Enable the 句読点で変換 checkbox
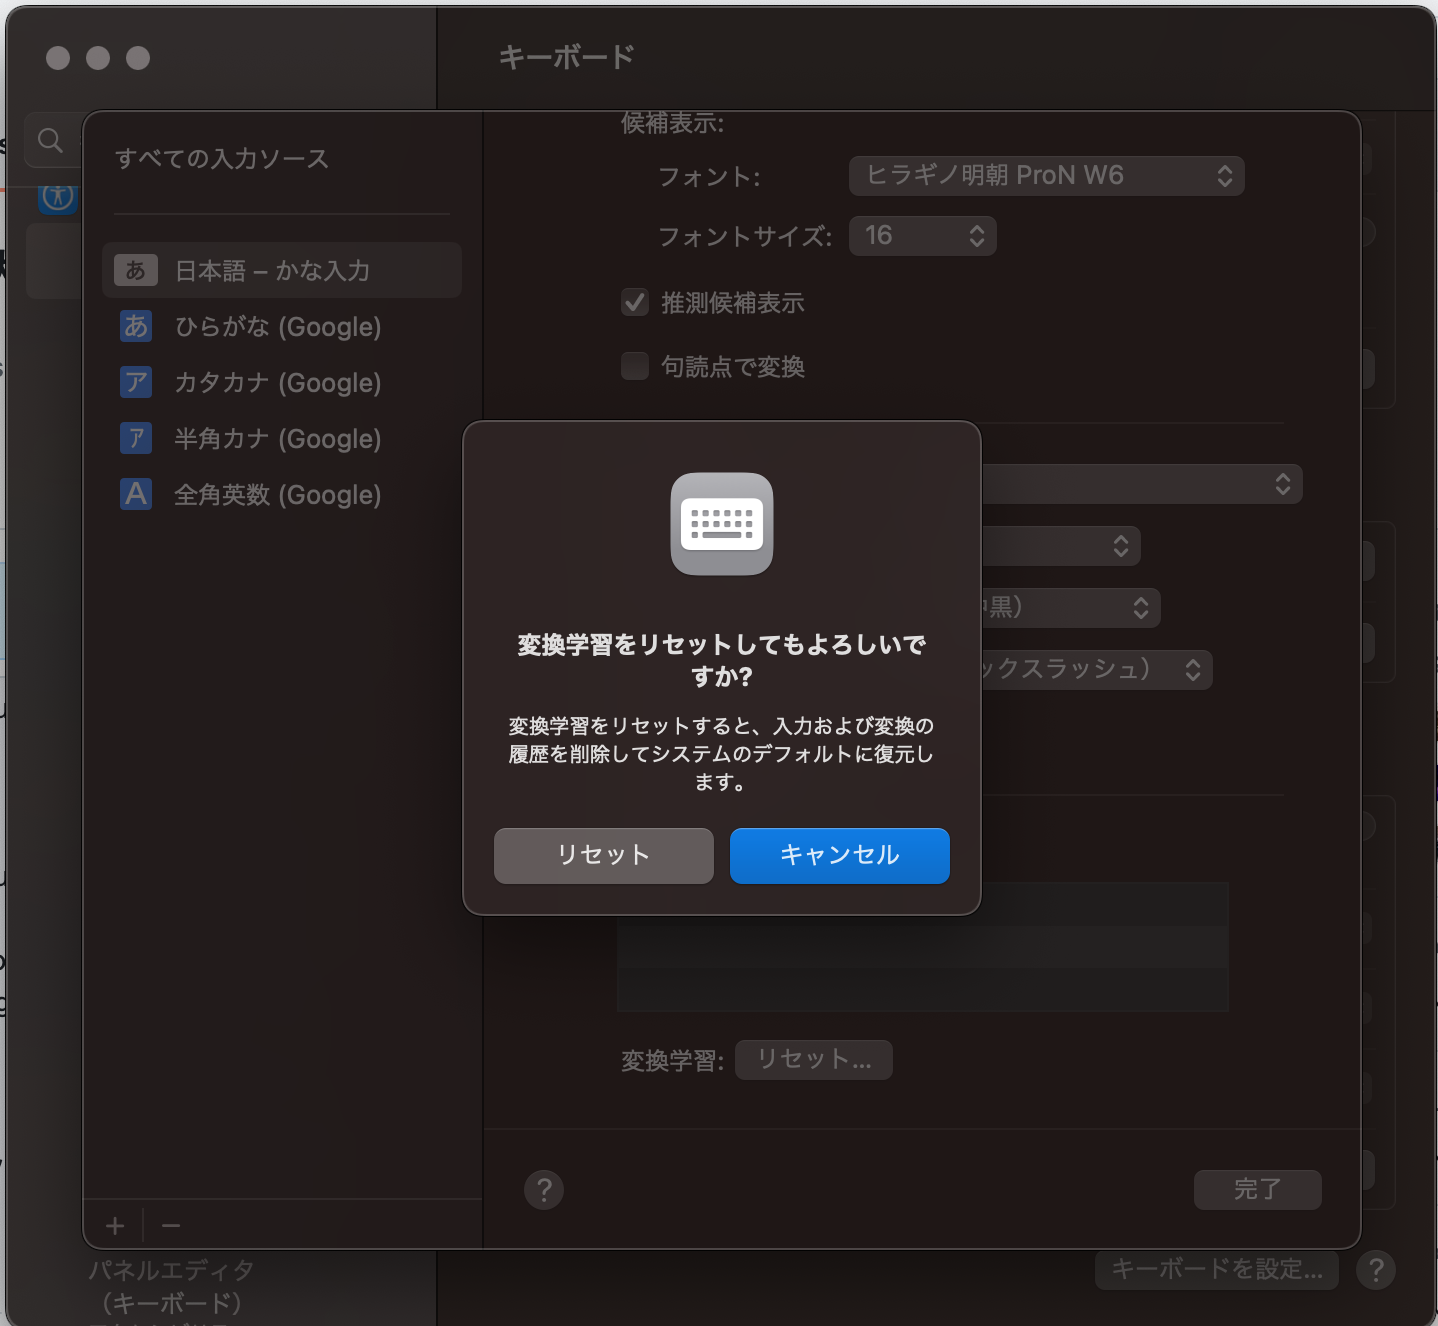This screenshot has height=1326, width=1438. pyautogui.click(x=635, y=366)
